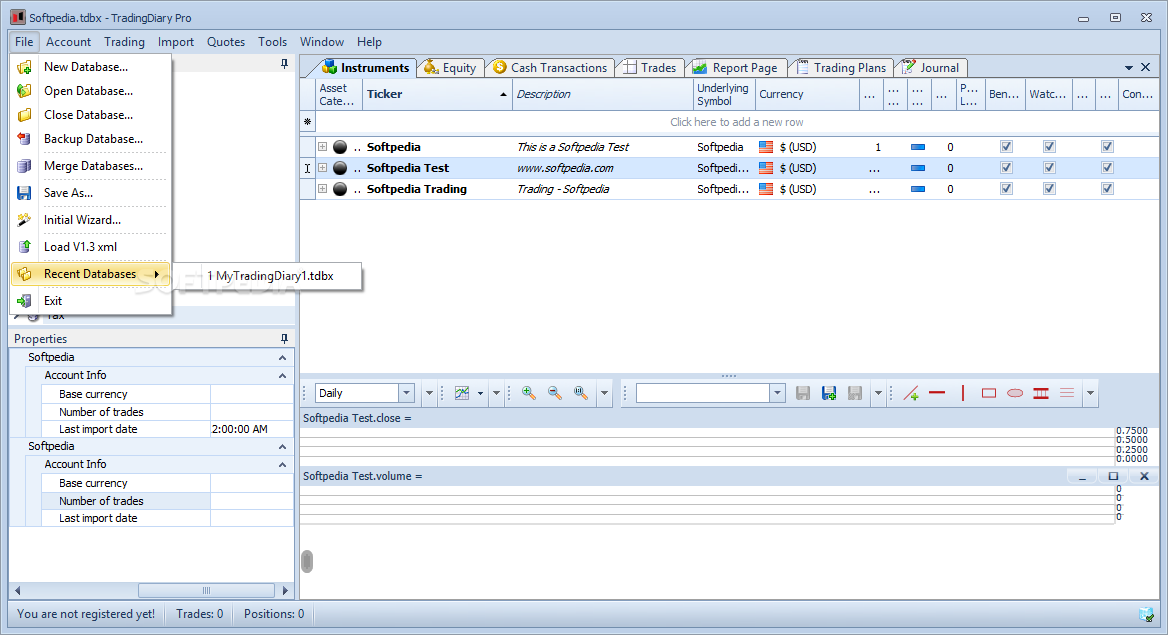Switch to the Cash Transactions tab
The height and width of the screenshot is (635, 1168).
click(550, 68)
